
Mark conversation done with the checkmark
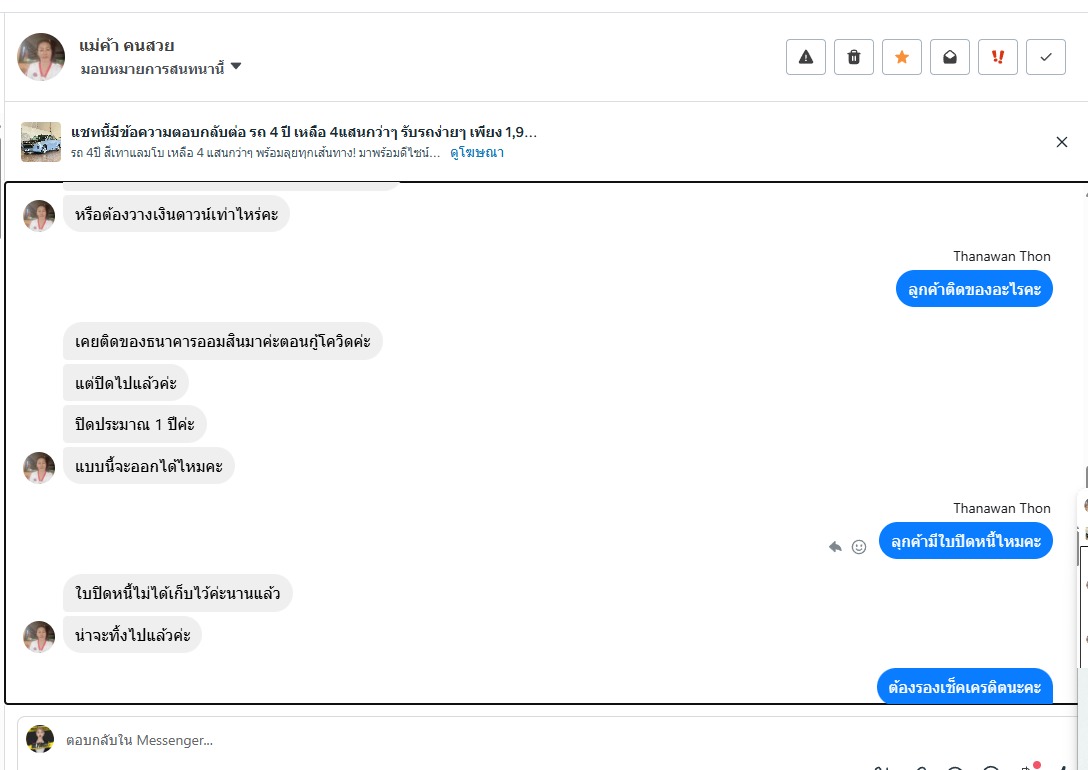pyautogui.click(x=1046, y=57)
